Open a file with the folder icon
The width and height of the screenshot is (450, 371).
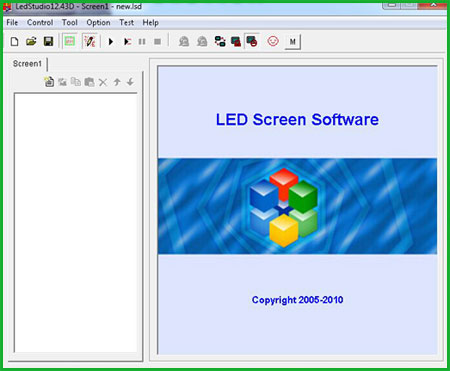tap(31, 42)
